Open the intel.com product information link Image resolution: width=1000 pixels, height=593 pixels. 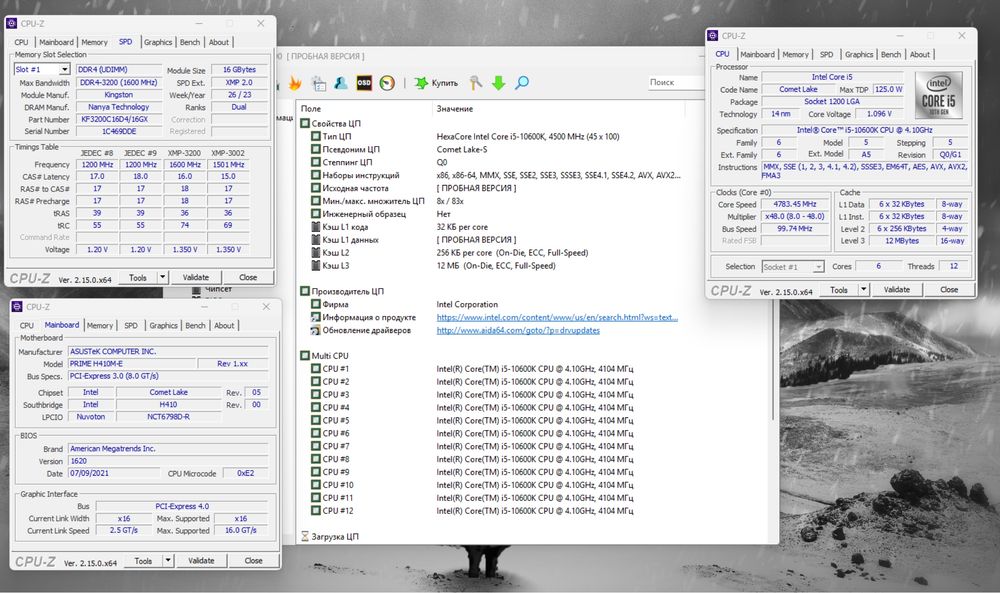coord(557,317)
